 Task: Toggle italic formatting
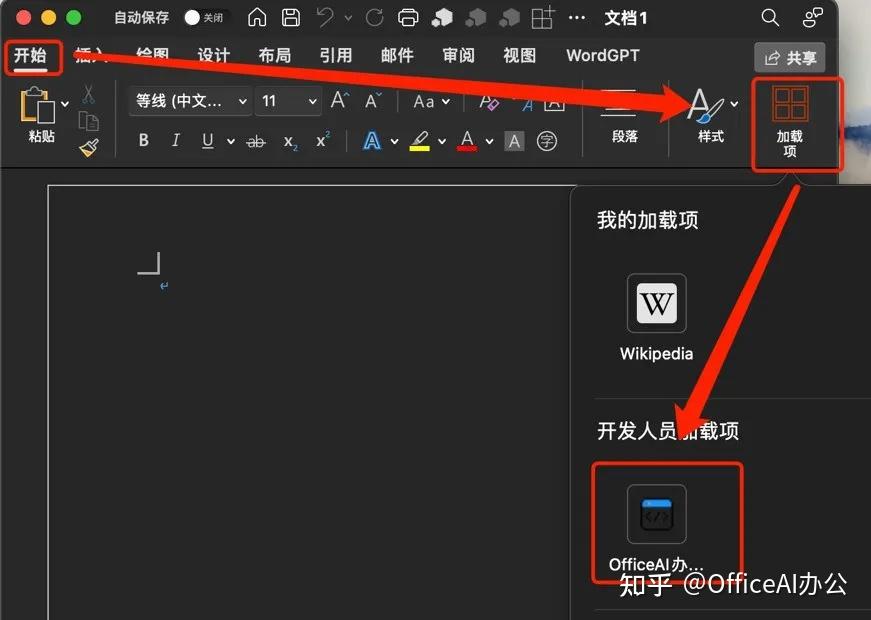click(x=175, y=141)
